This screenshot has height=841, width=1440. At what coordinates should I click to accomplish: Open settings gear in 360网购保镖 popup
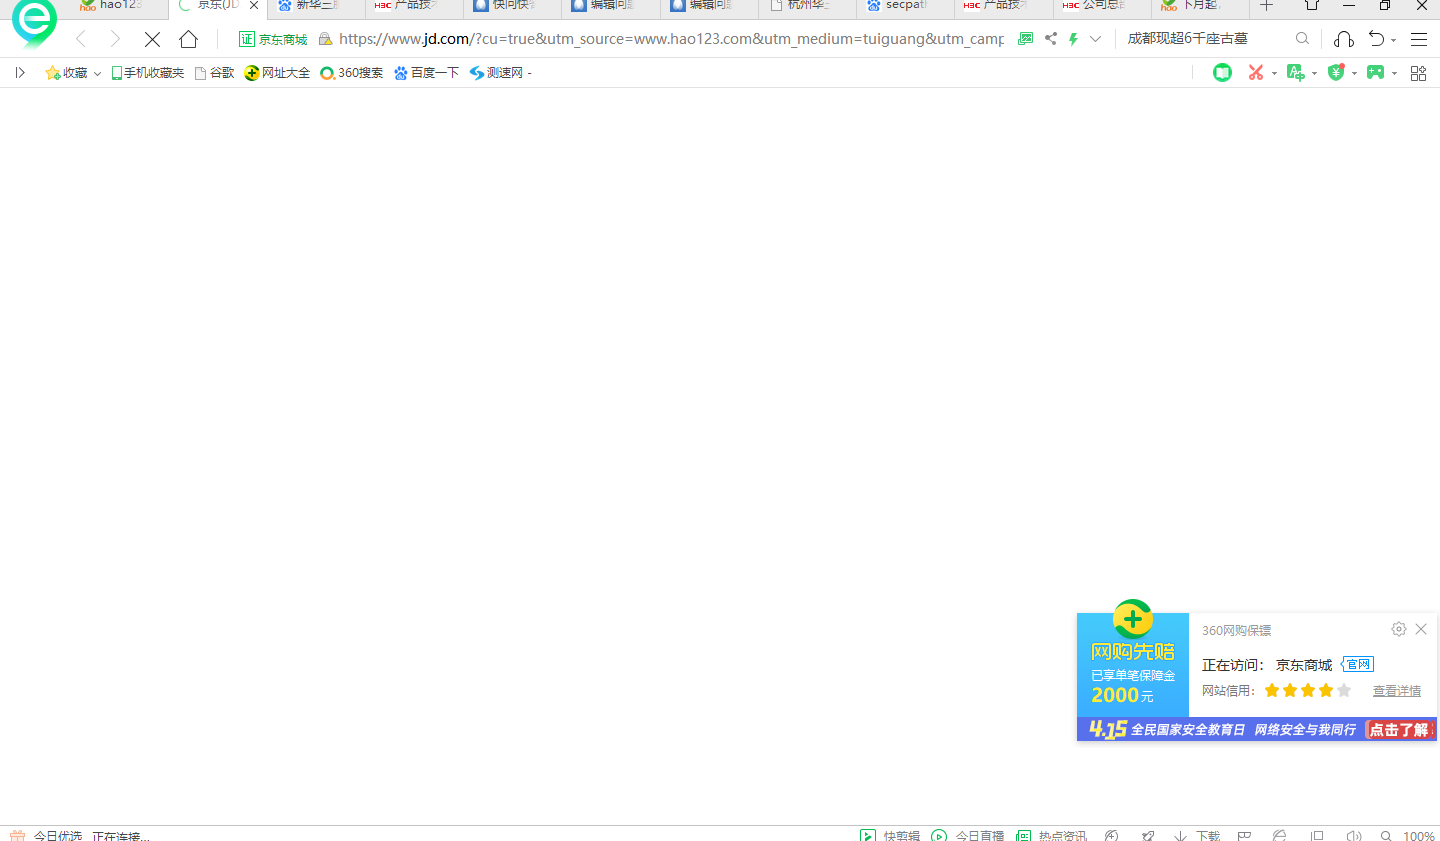coord(1399,629)
